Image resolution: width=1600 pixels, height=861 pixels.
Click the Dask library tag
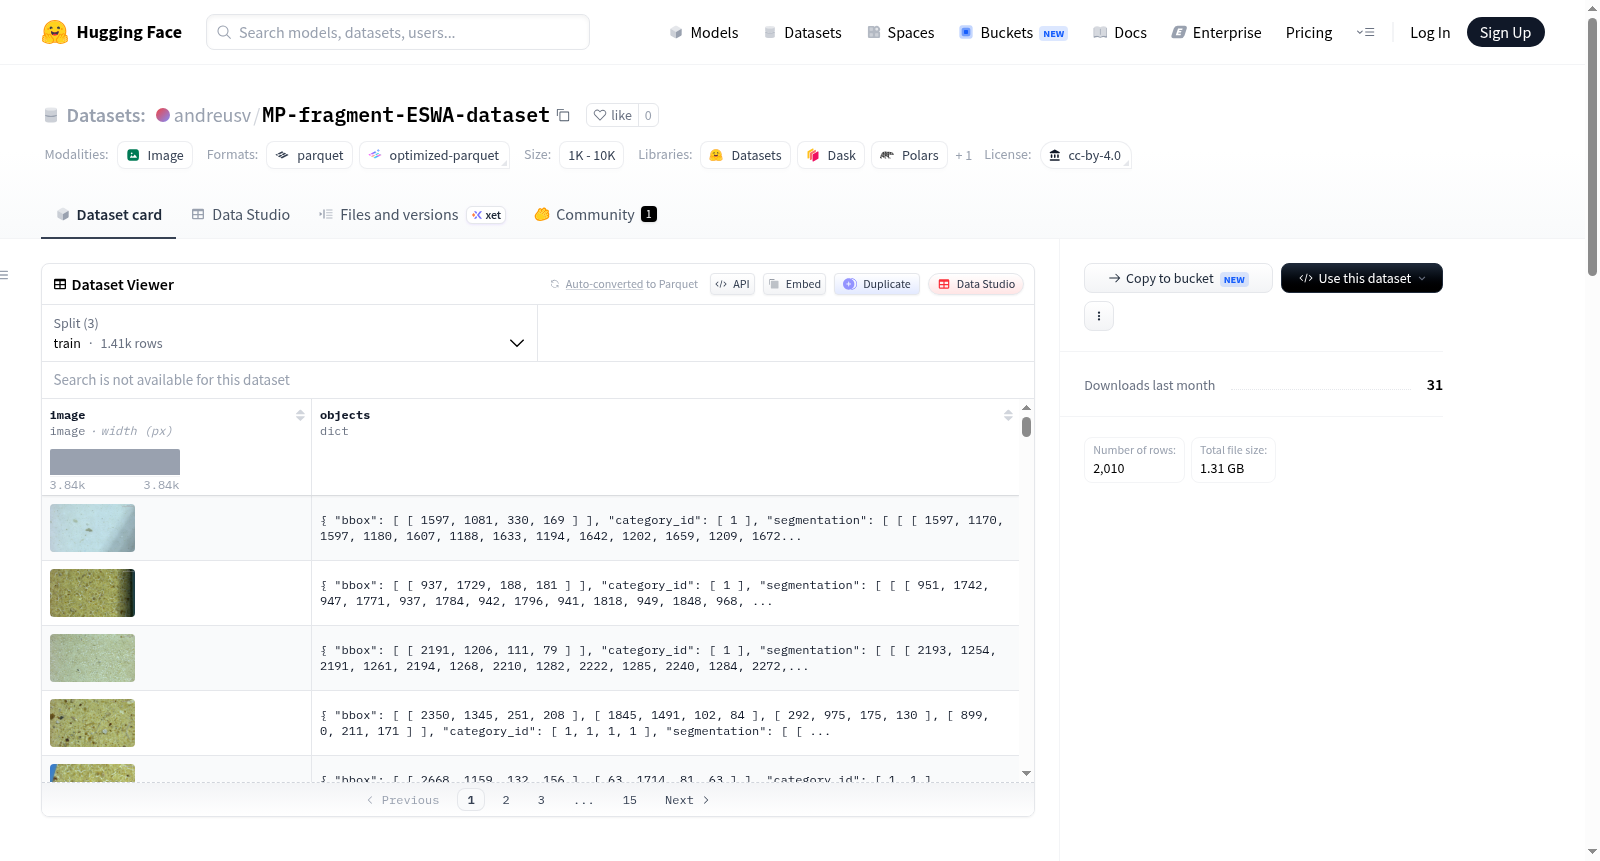pos(831,155)
